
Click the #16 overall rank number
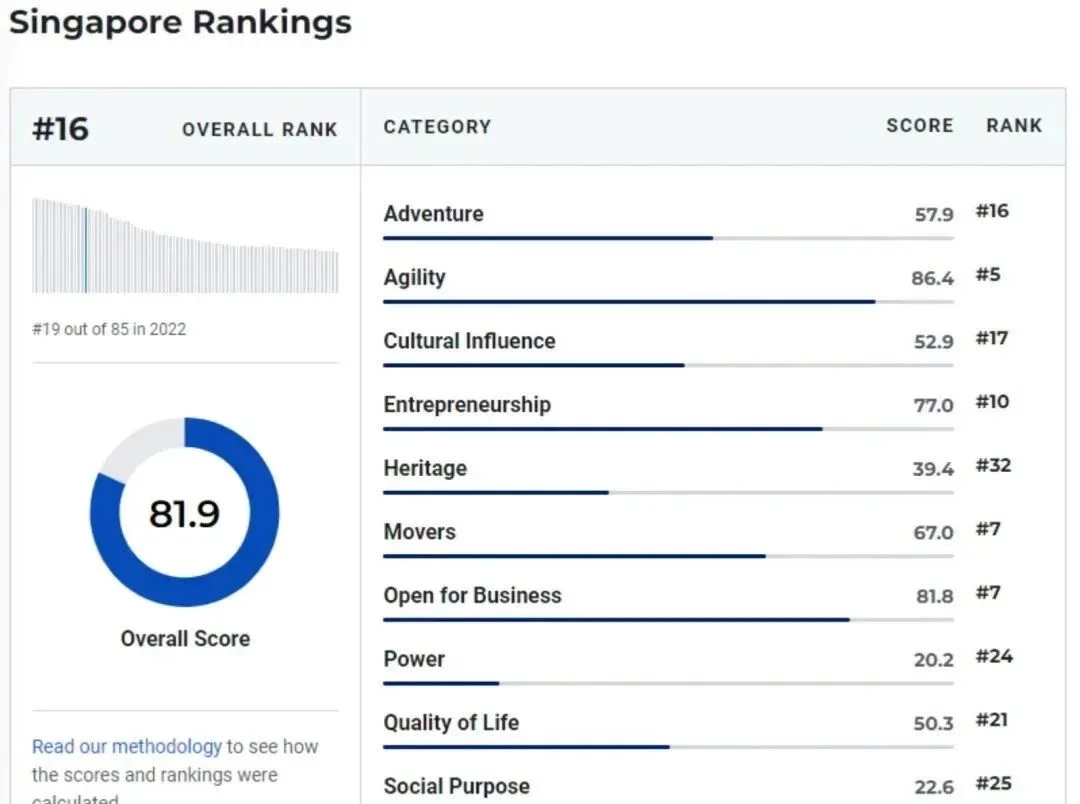(x=61, y=129)
